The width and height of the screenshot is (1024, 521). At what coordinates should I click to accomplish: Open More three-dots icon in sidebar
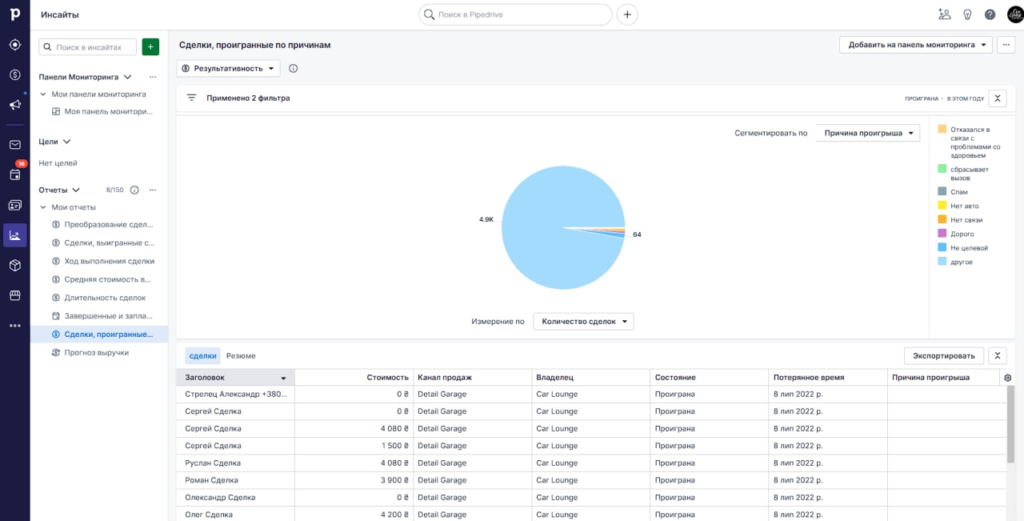click(14, 325)
